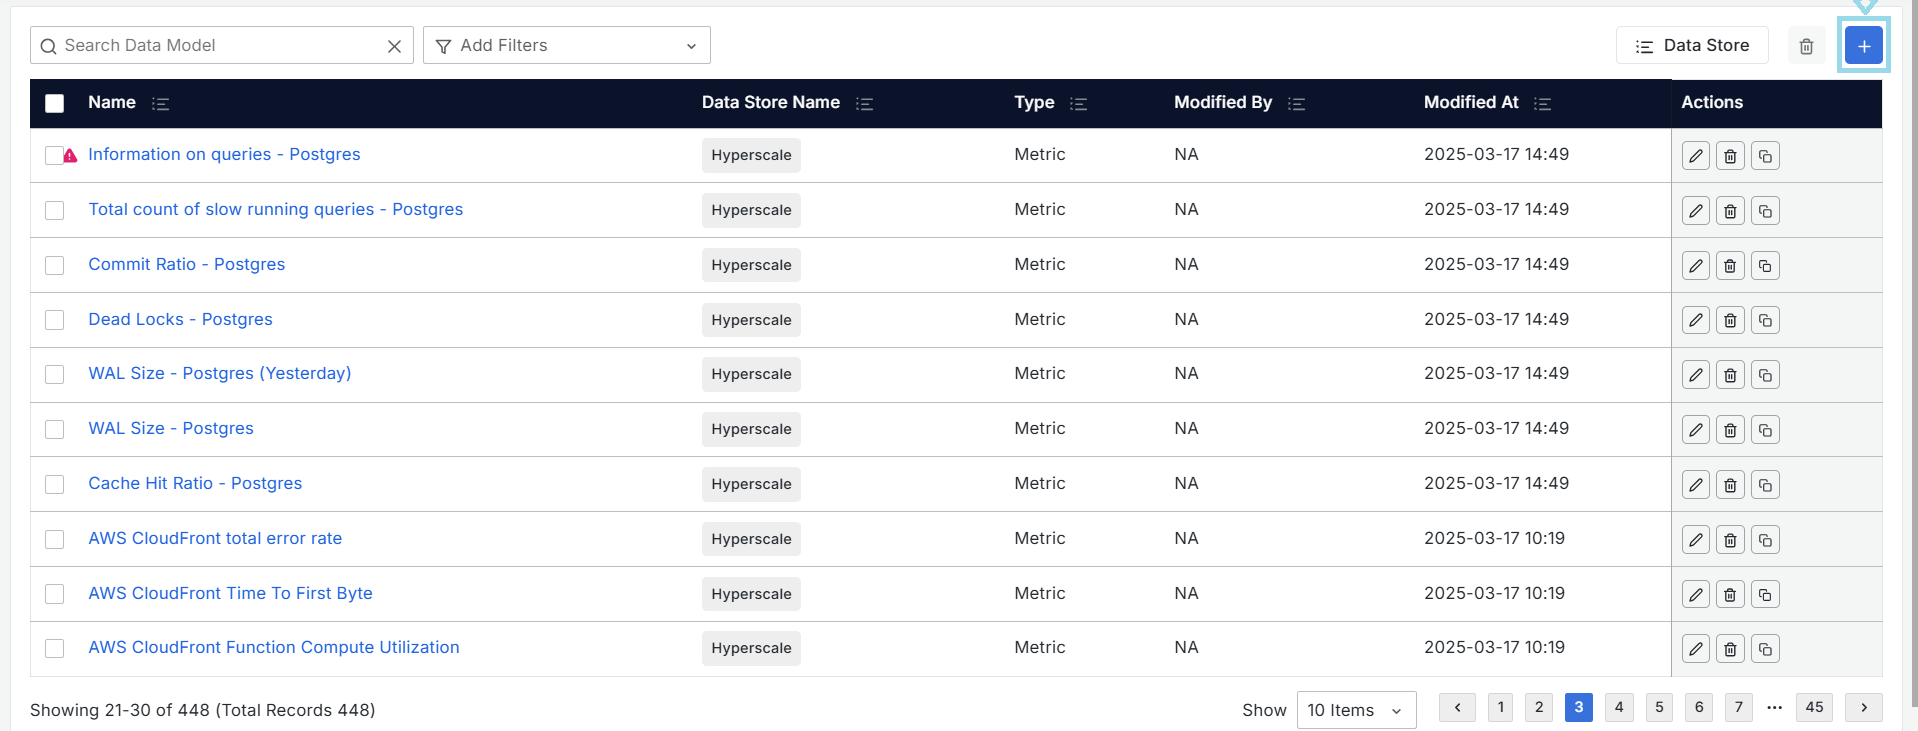This screenshot has width=1918, height=731.
Task: Open the Name column sort icon
Action: tap(160, 104)
